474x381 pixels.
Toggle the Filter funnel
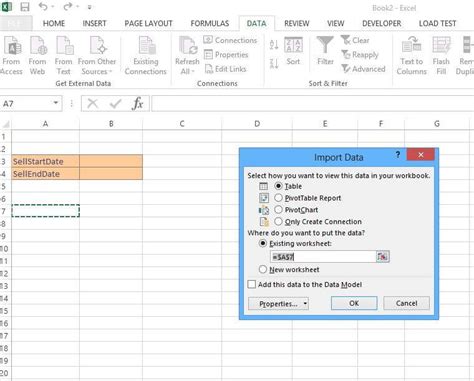[x=325, y=51]
